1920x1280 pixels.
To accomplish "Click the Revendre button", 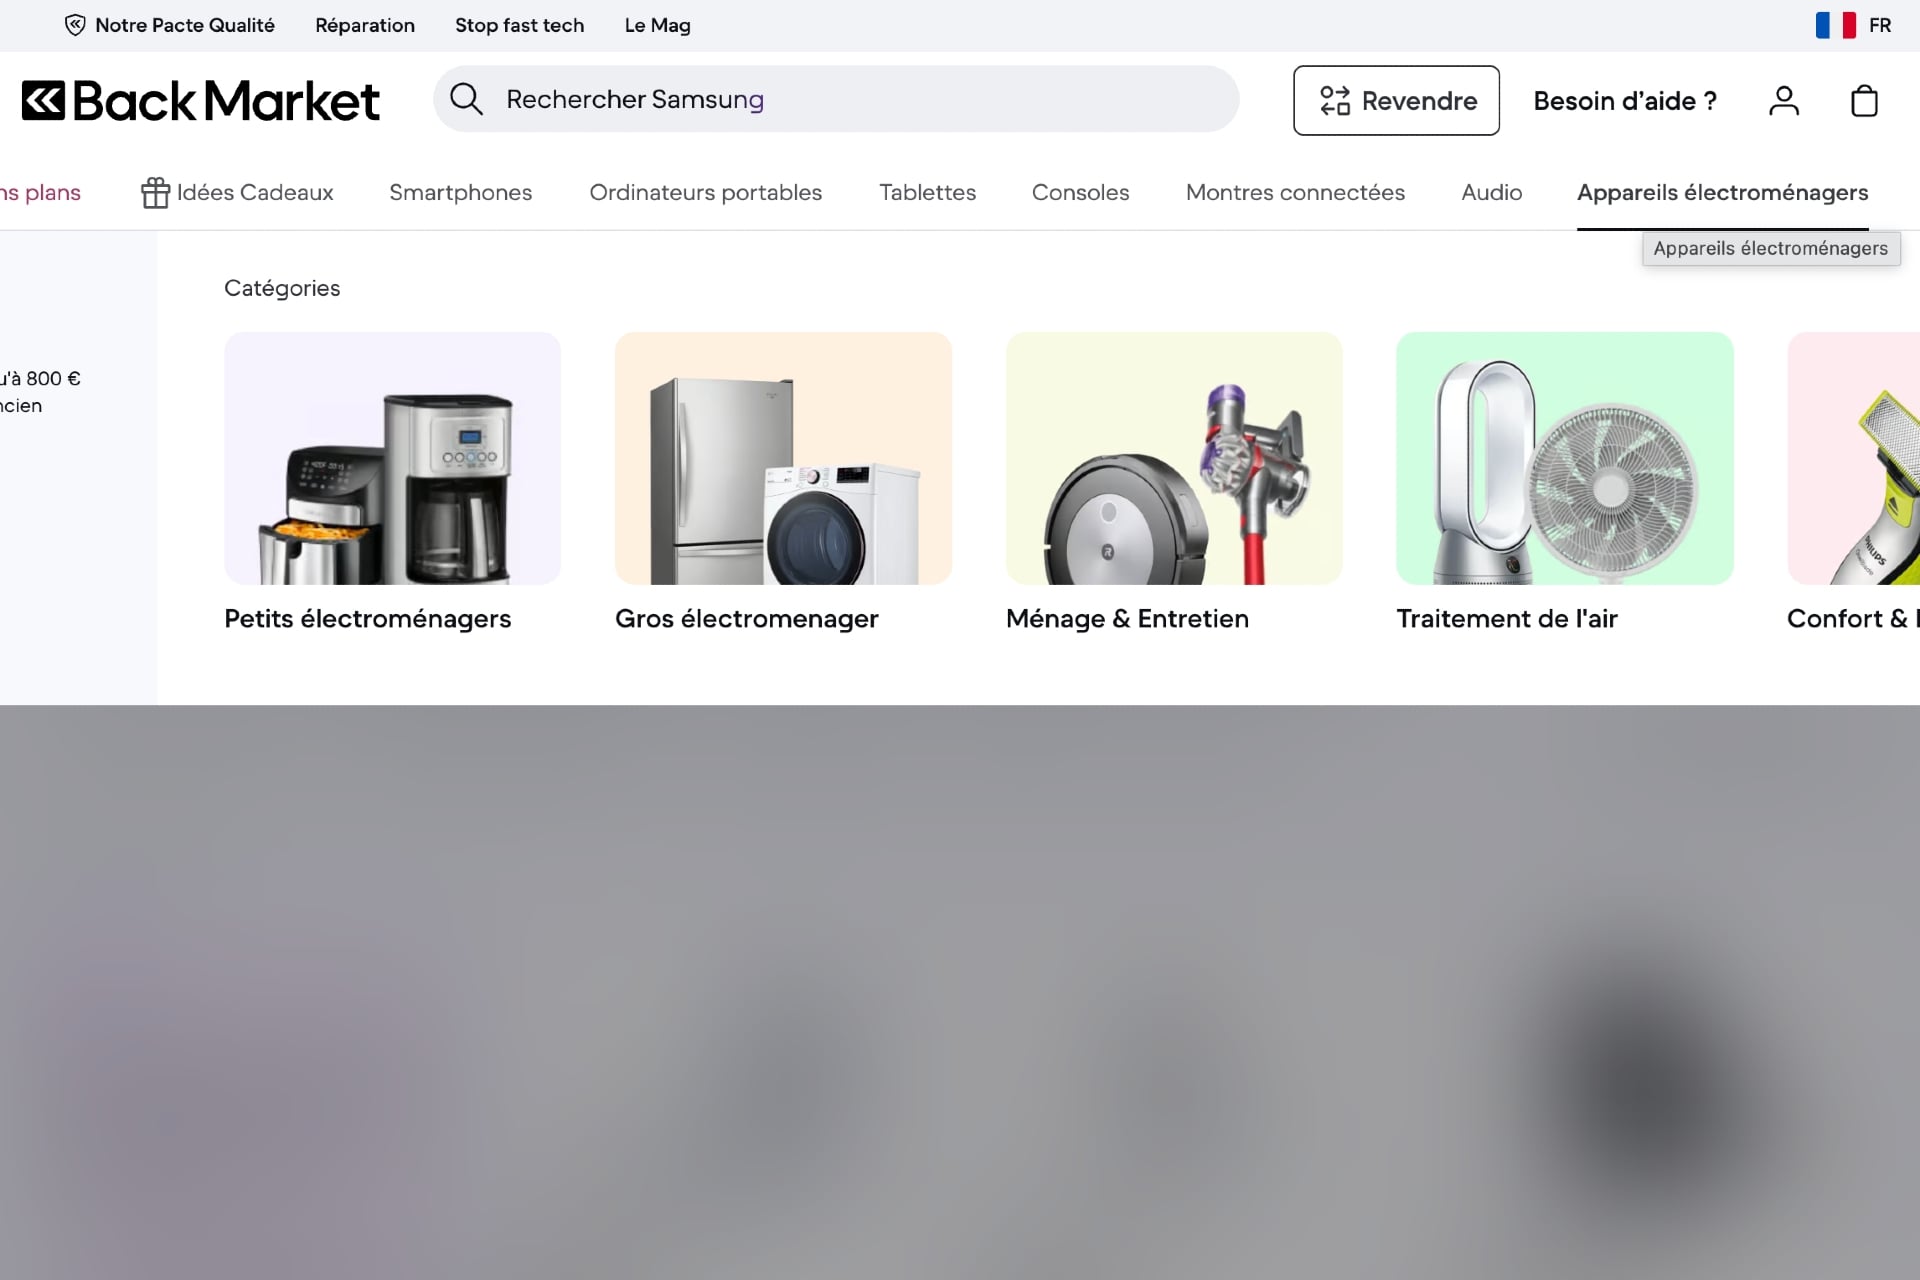I will 1396,100.
